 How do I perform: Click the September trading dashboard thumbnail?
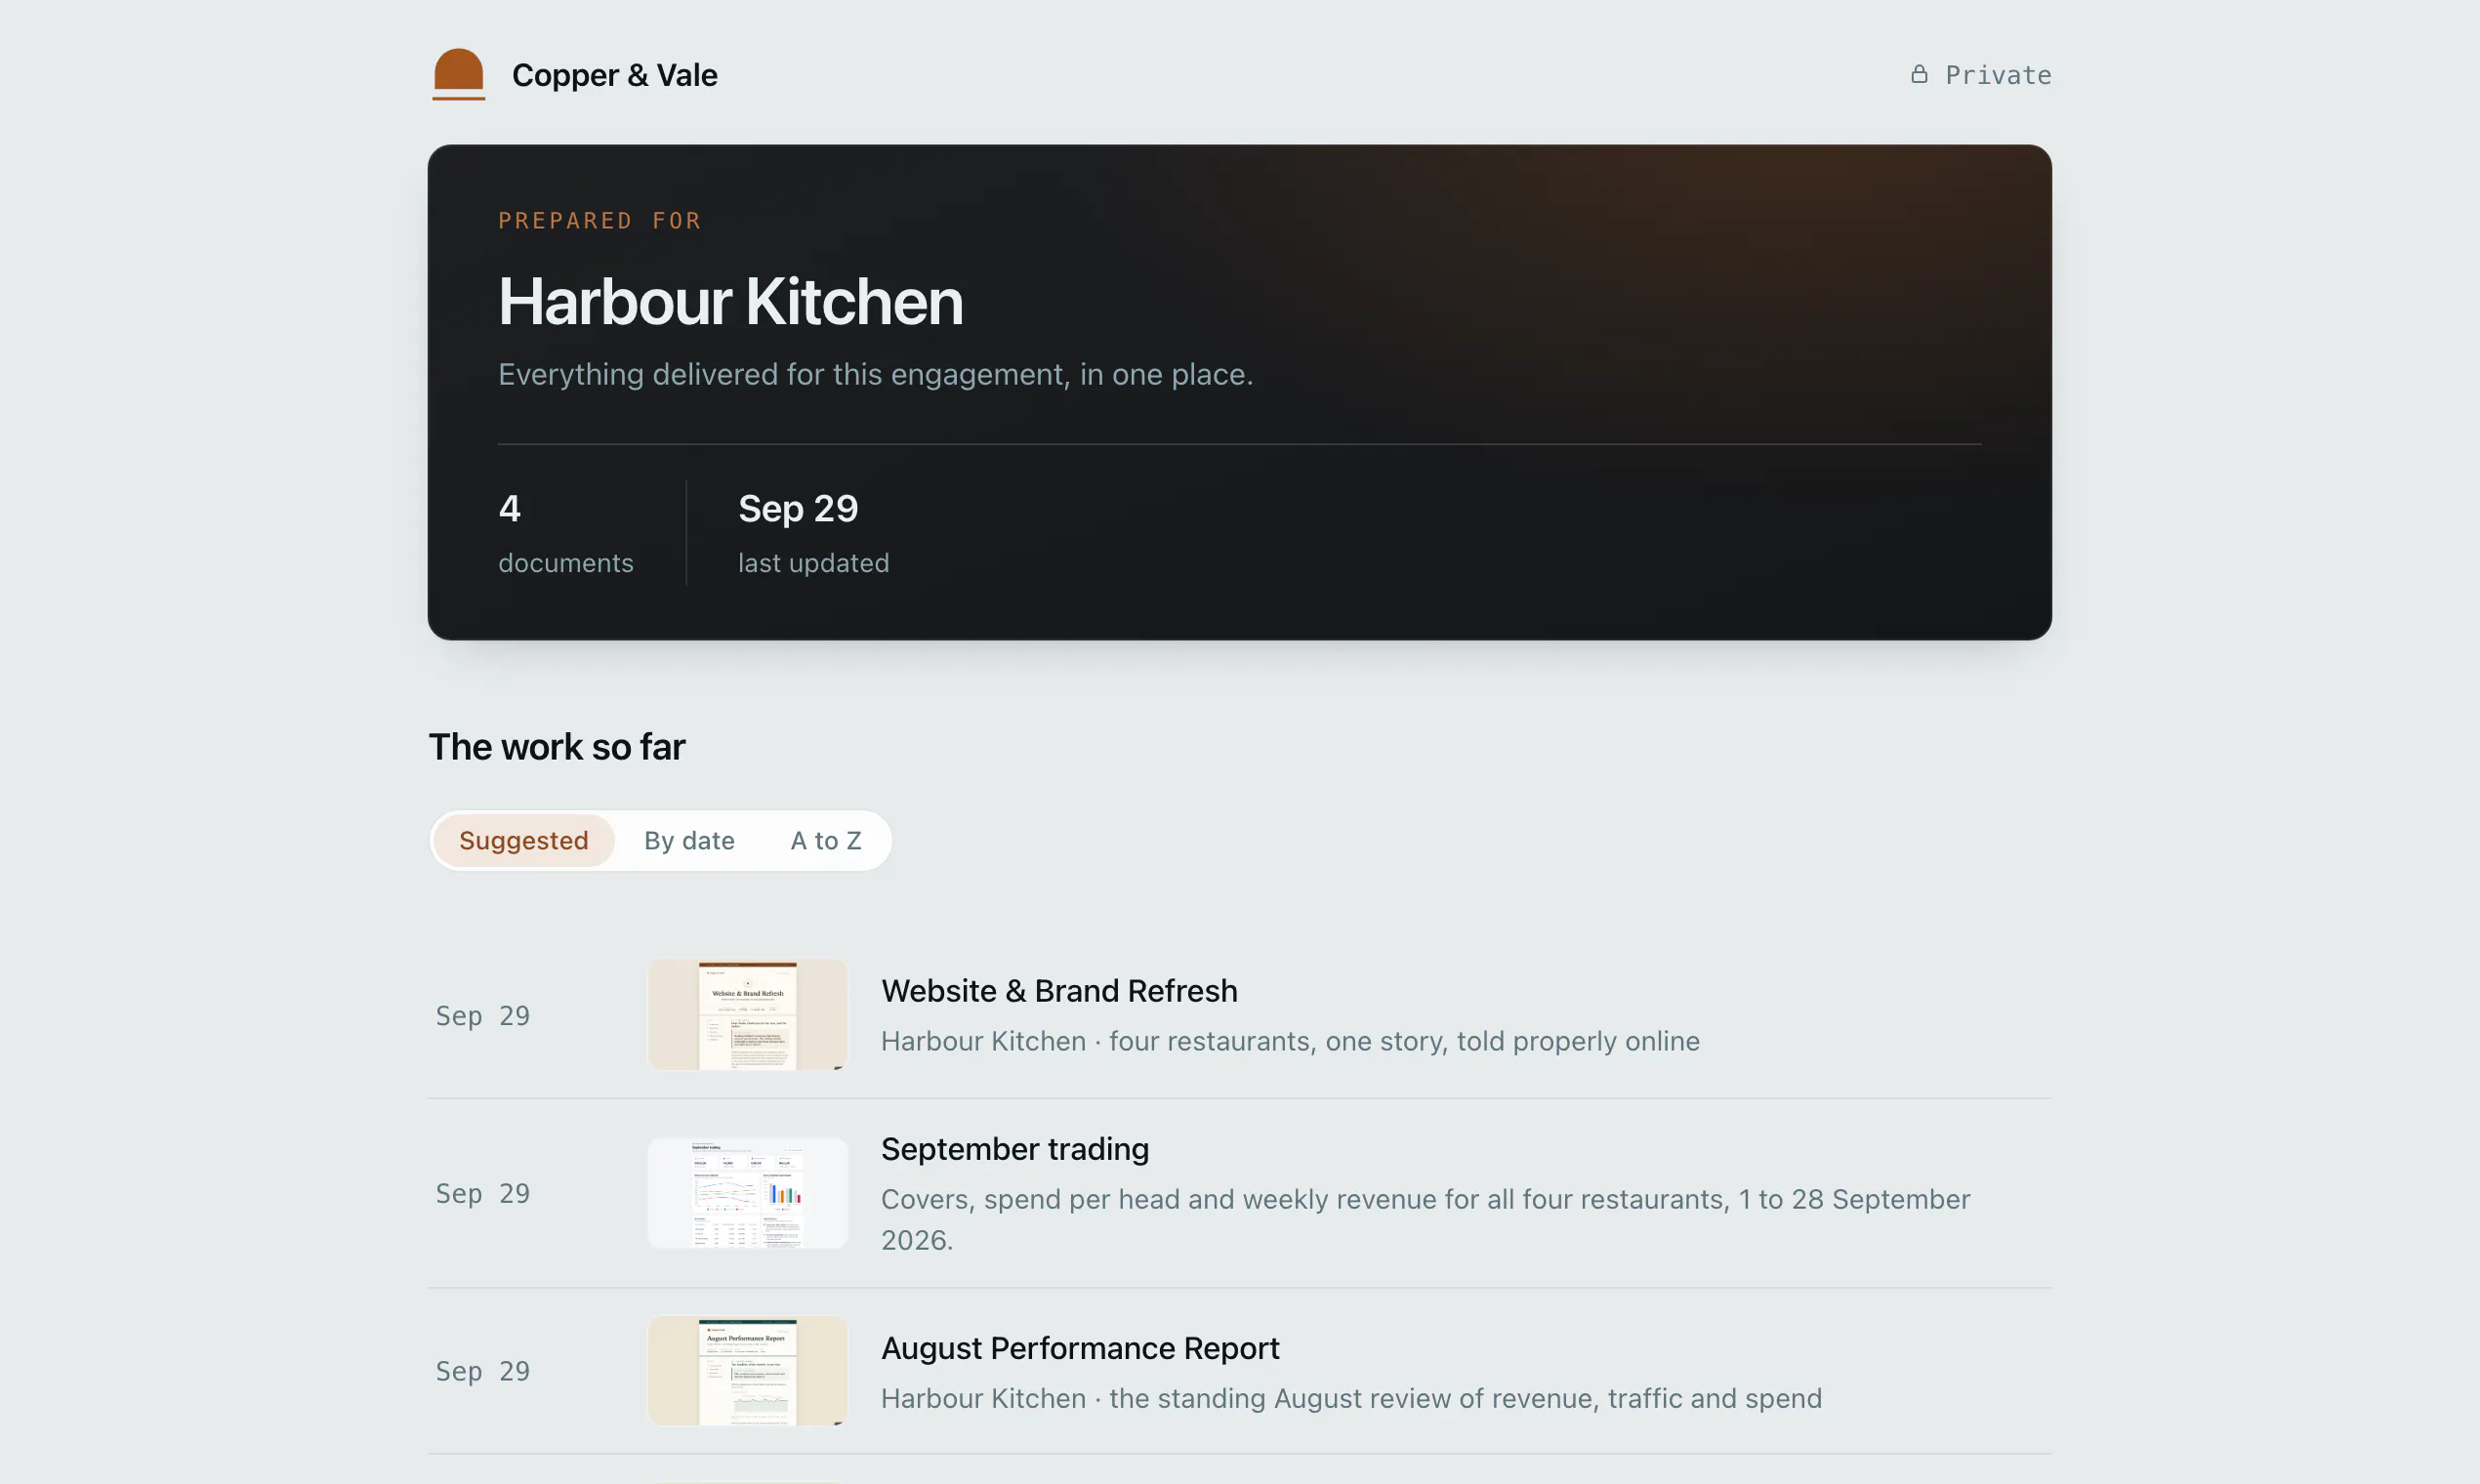point(747,1192)
